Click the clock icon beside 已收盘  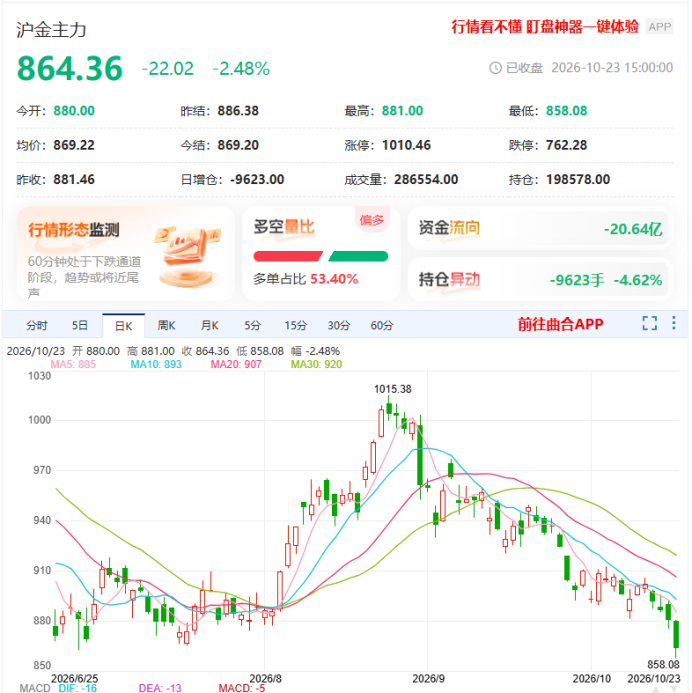[495, 68]
